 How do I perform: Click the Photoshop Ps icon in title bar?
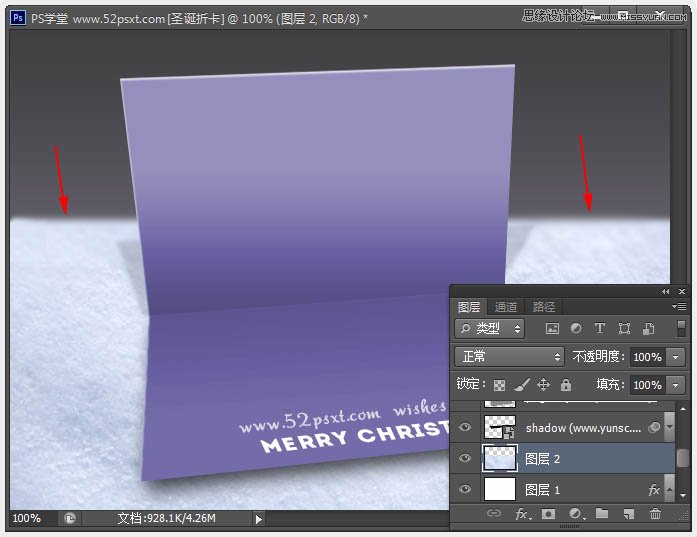pyautogui.click(x=18, y=18)
